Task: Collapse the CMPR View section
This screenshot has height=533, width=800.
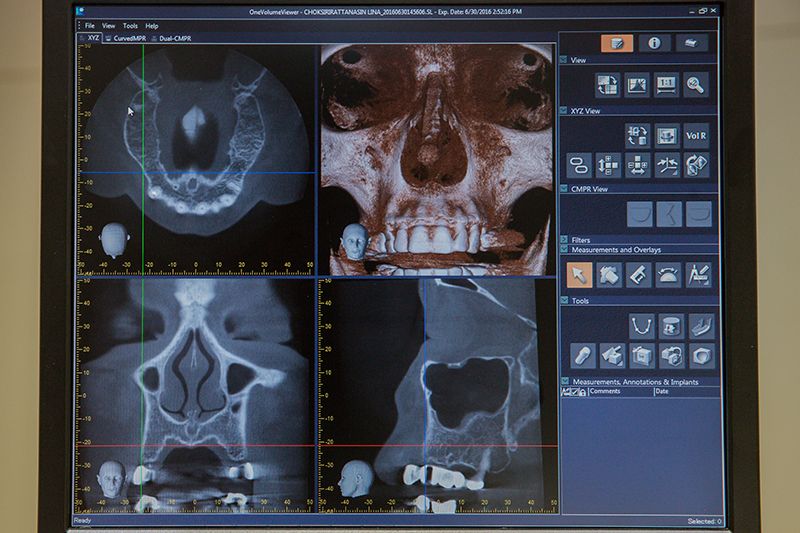Action: [564, 188]
